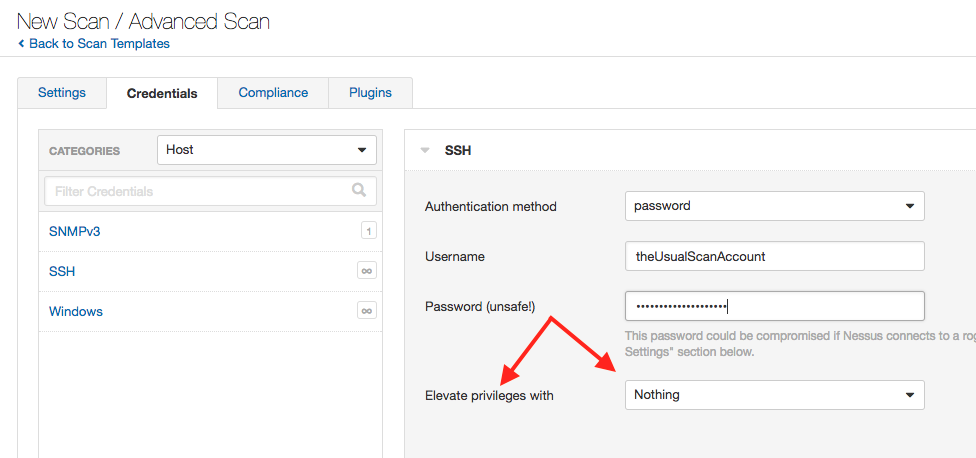Click the infinity badge next to SSH
The height and width of the screenshot is (458, 976).
pyautogui.click(x=367, y=271)
